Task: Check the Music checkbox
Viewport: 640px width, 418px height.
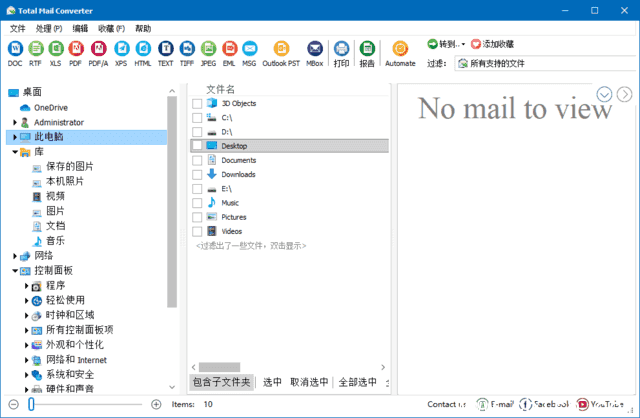Action: point(197,203)
